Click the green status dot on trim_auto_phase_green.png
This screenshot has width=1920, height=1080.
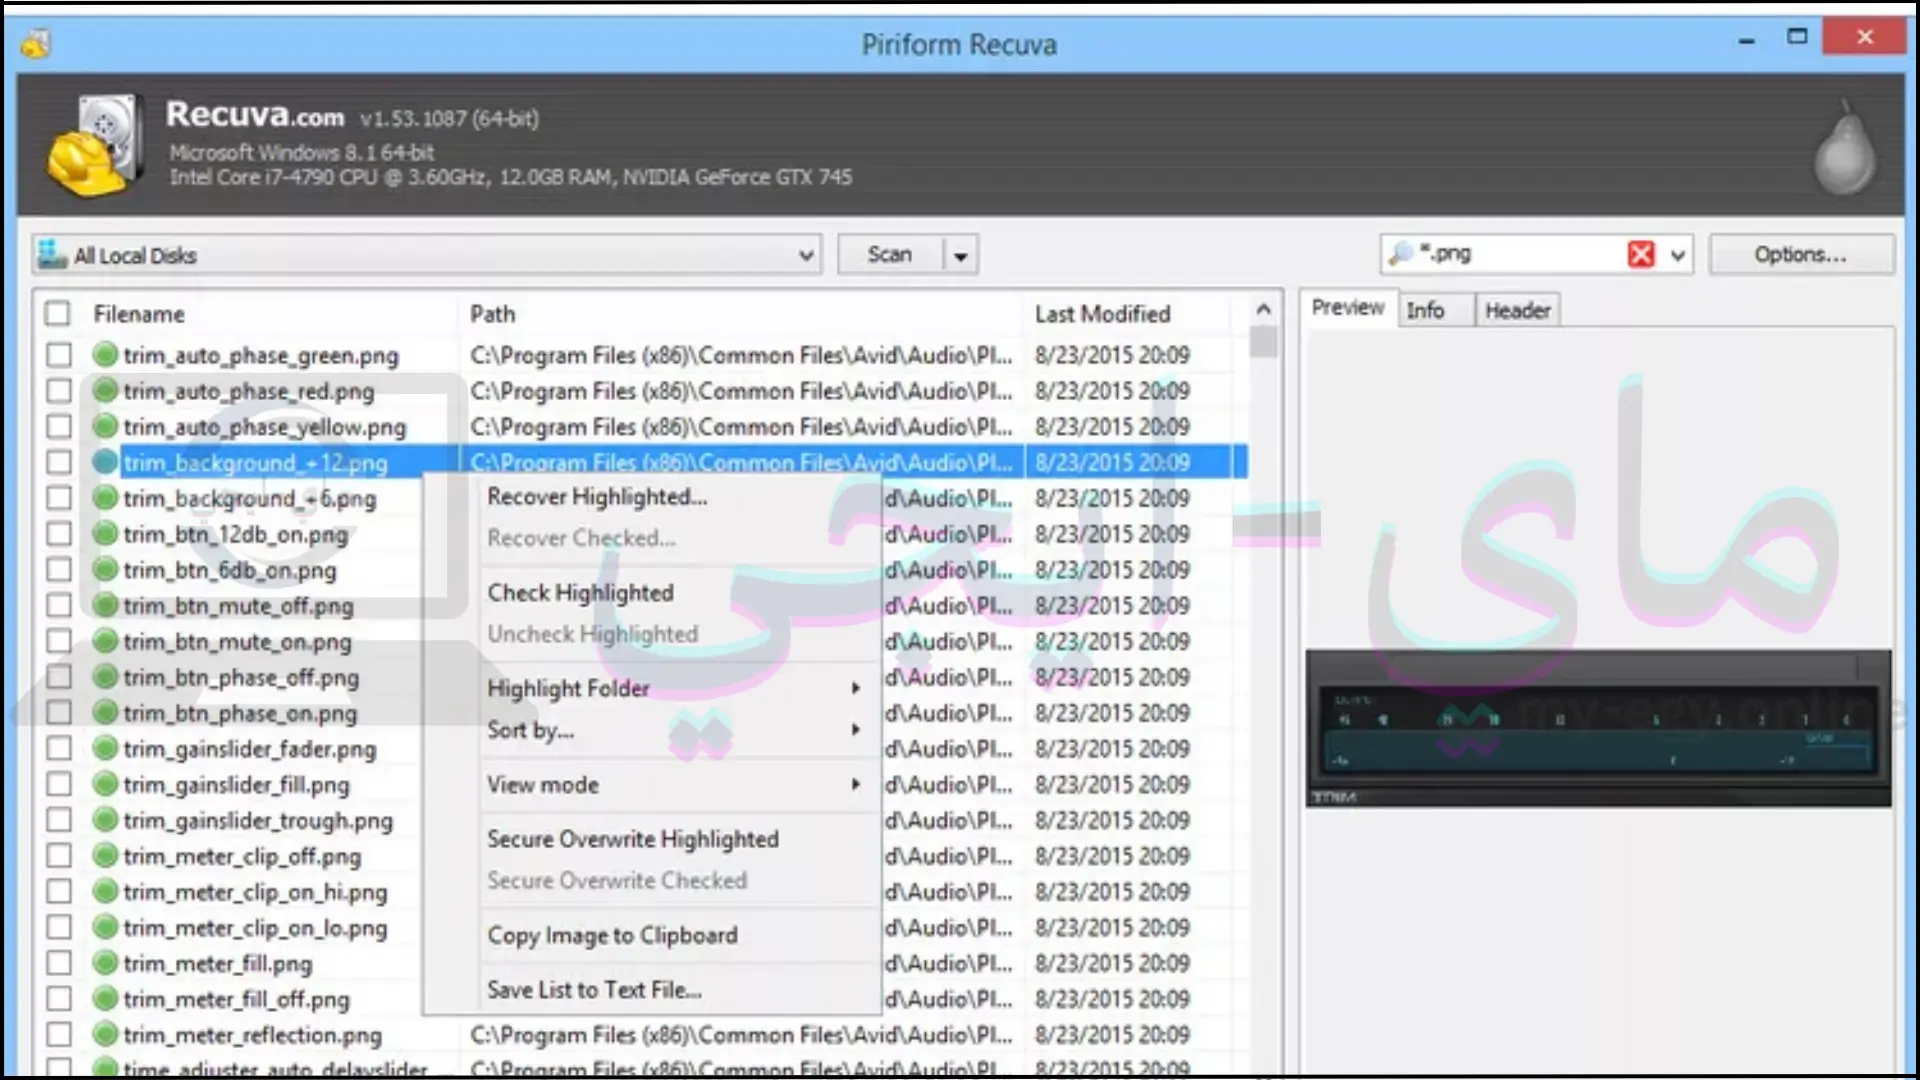[x=104, y=355]
